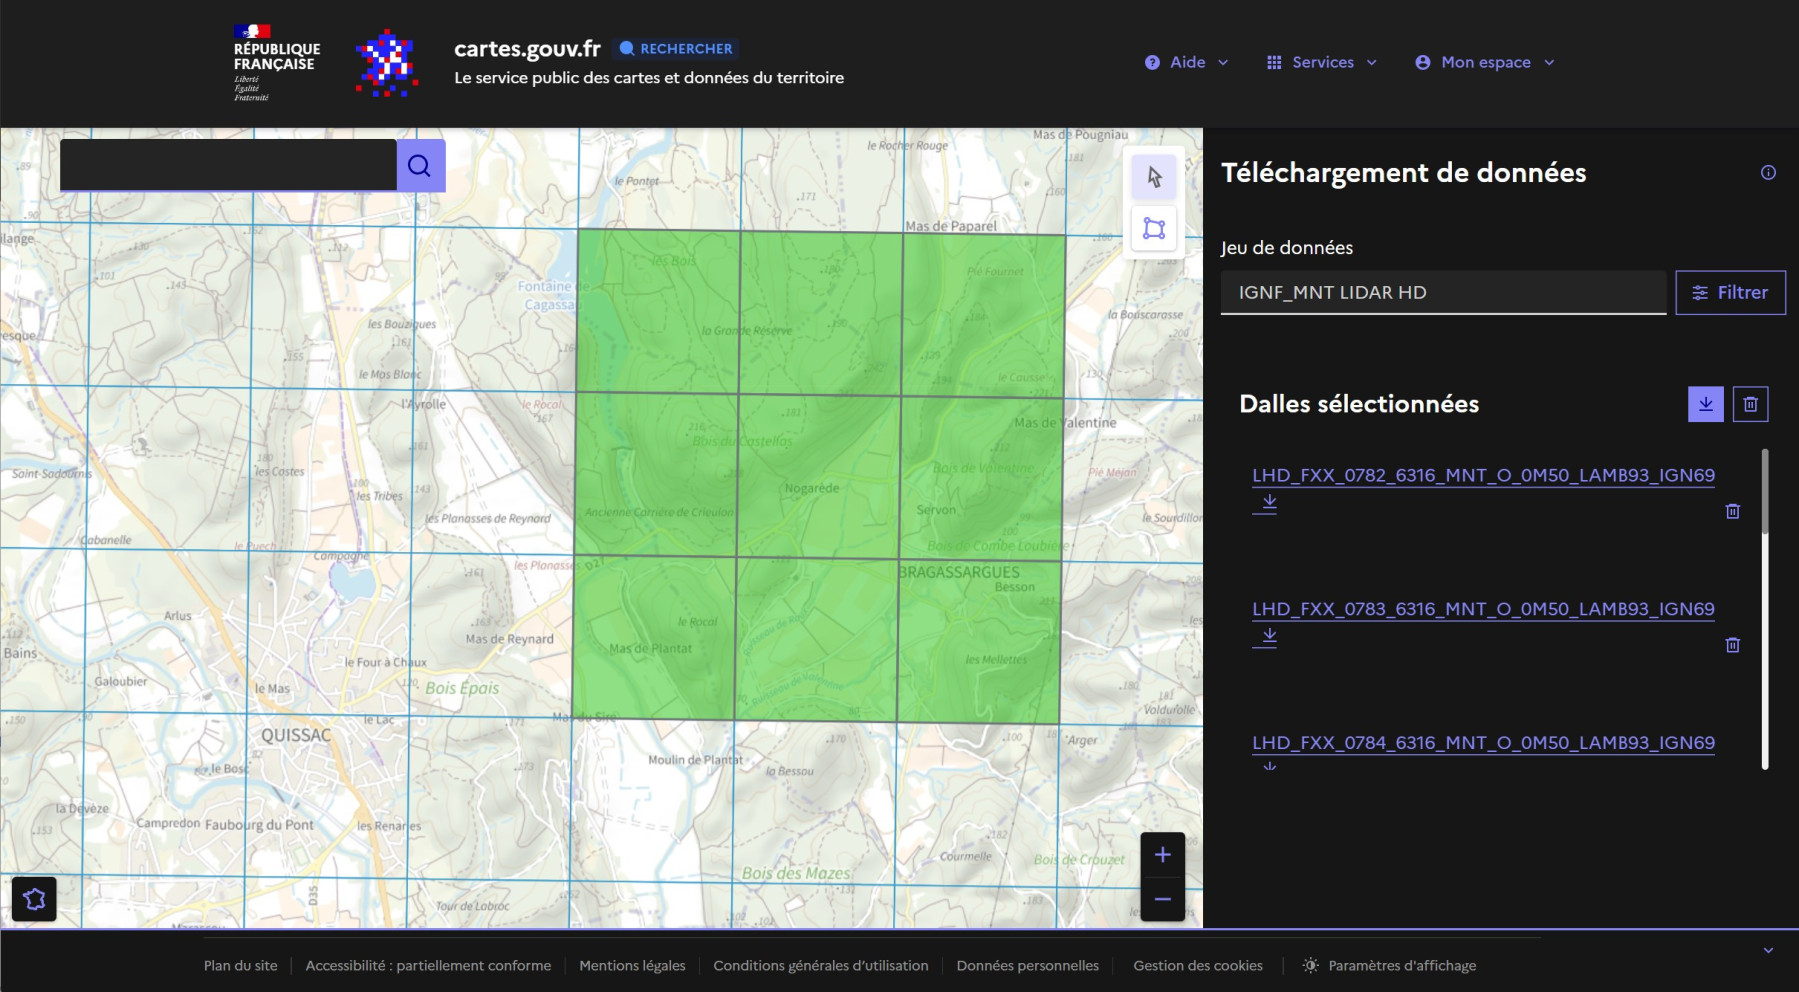Image resolution: width=1799 pixels, height=992 pixels.
Task: Expand the Aide dropdown menu
Action: tap(1187, 62)
